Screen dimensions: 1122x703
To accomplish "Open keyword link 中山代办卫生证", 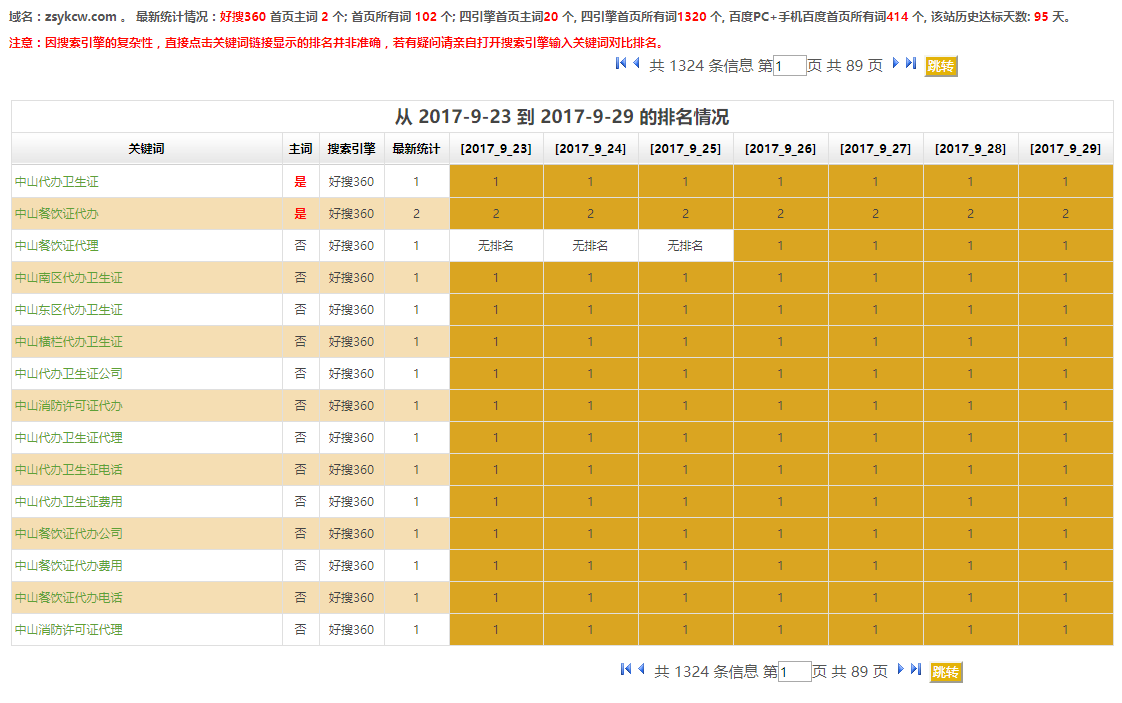I will tap(57, 182).
